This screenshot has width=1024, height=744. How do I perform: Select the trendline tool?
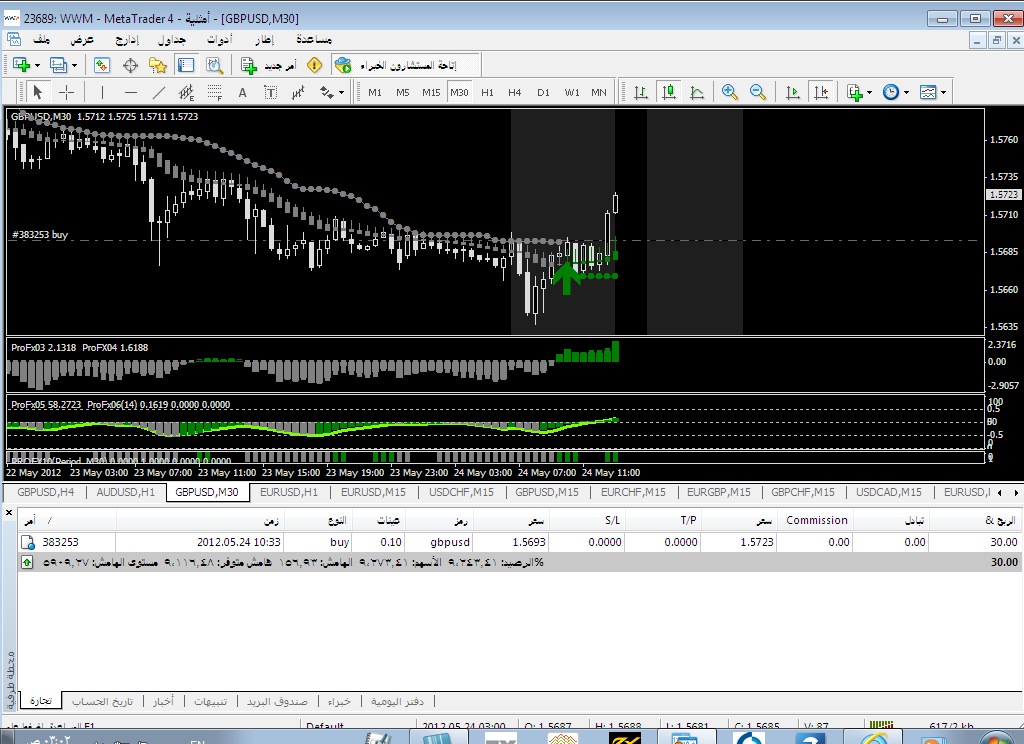159,92
